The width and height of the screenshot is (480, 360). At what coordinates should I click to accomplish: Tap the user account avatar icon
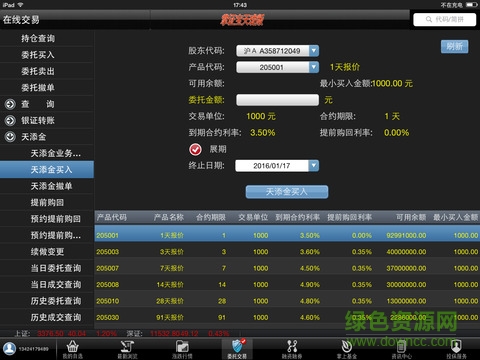click(9, 349)
